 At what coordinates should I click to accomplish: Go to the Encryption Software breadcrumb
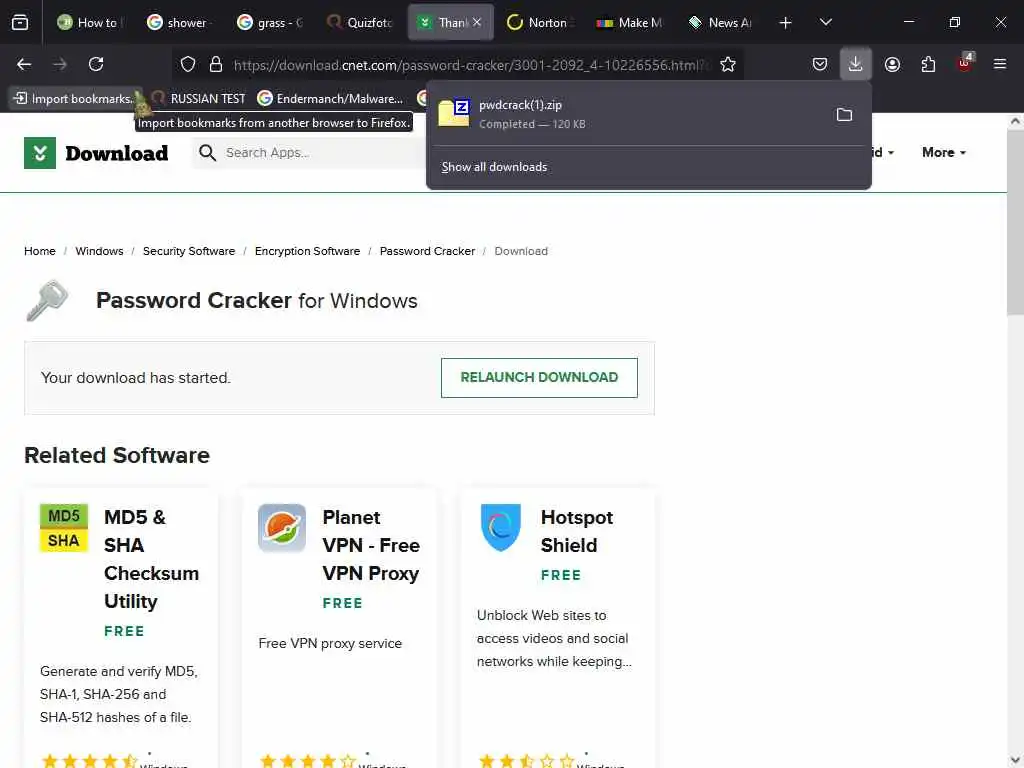(308, 251)
